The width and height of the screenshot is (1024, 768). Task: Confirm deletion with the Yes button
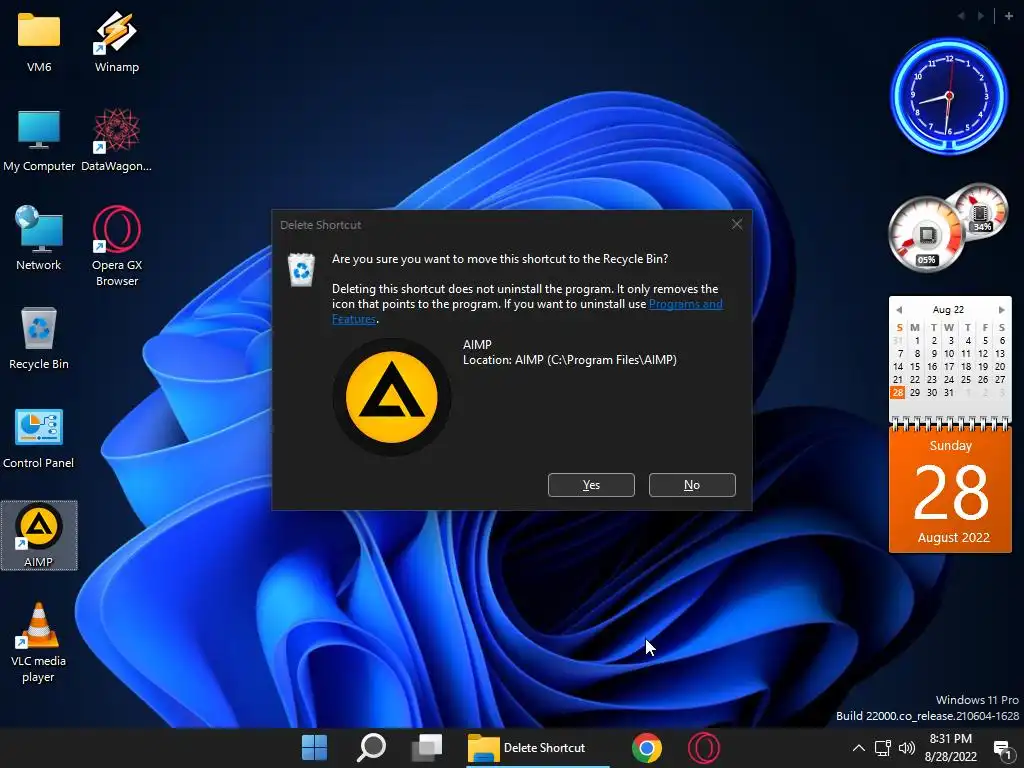(x=591, y=485)
